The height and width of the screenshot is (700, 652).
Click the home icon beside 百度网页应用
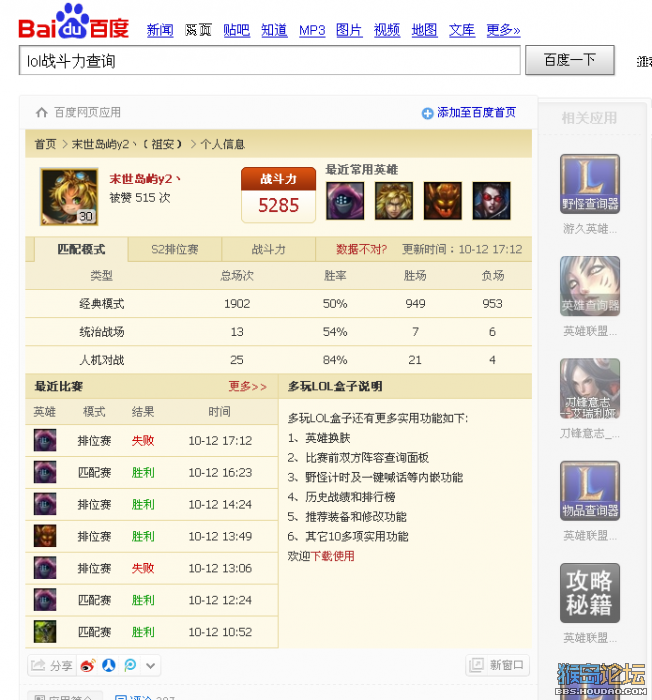pos(42,112)
